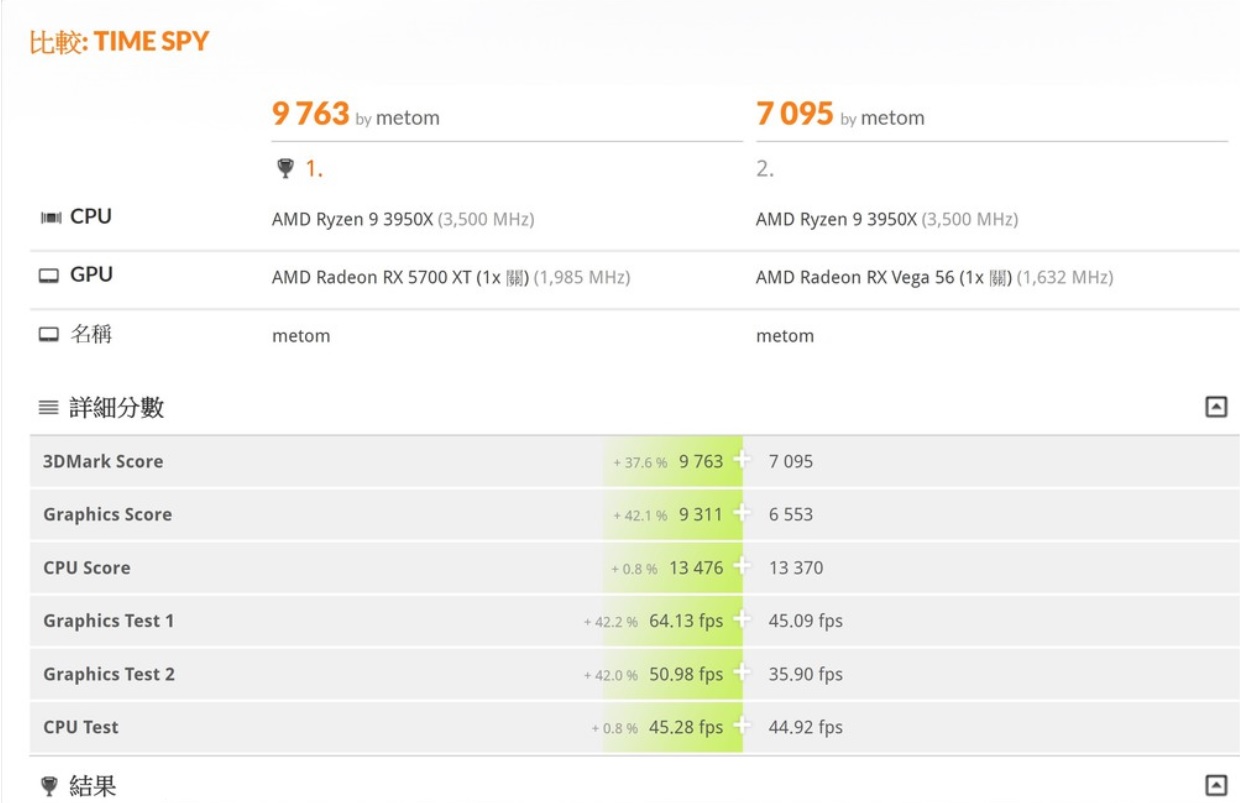Screen dimensions: 1240x803
Task: Open metom profile beside 9 763
Action: coord(408,118)
